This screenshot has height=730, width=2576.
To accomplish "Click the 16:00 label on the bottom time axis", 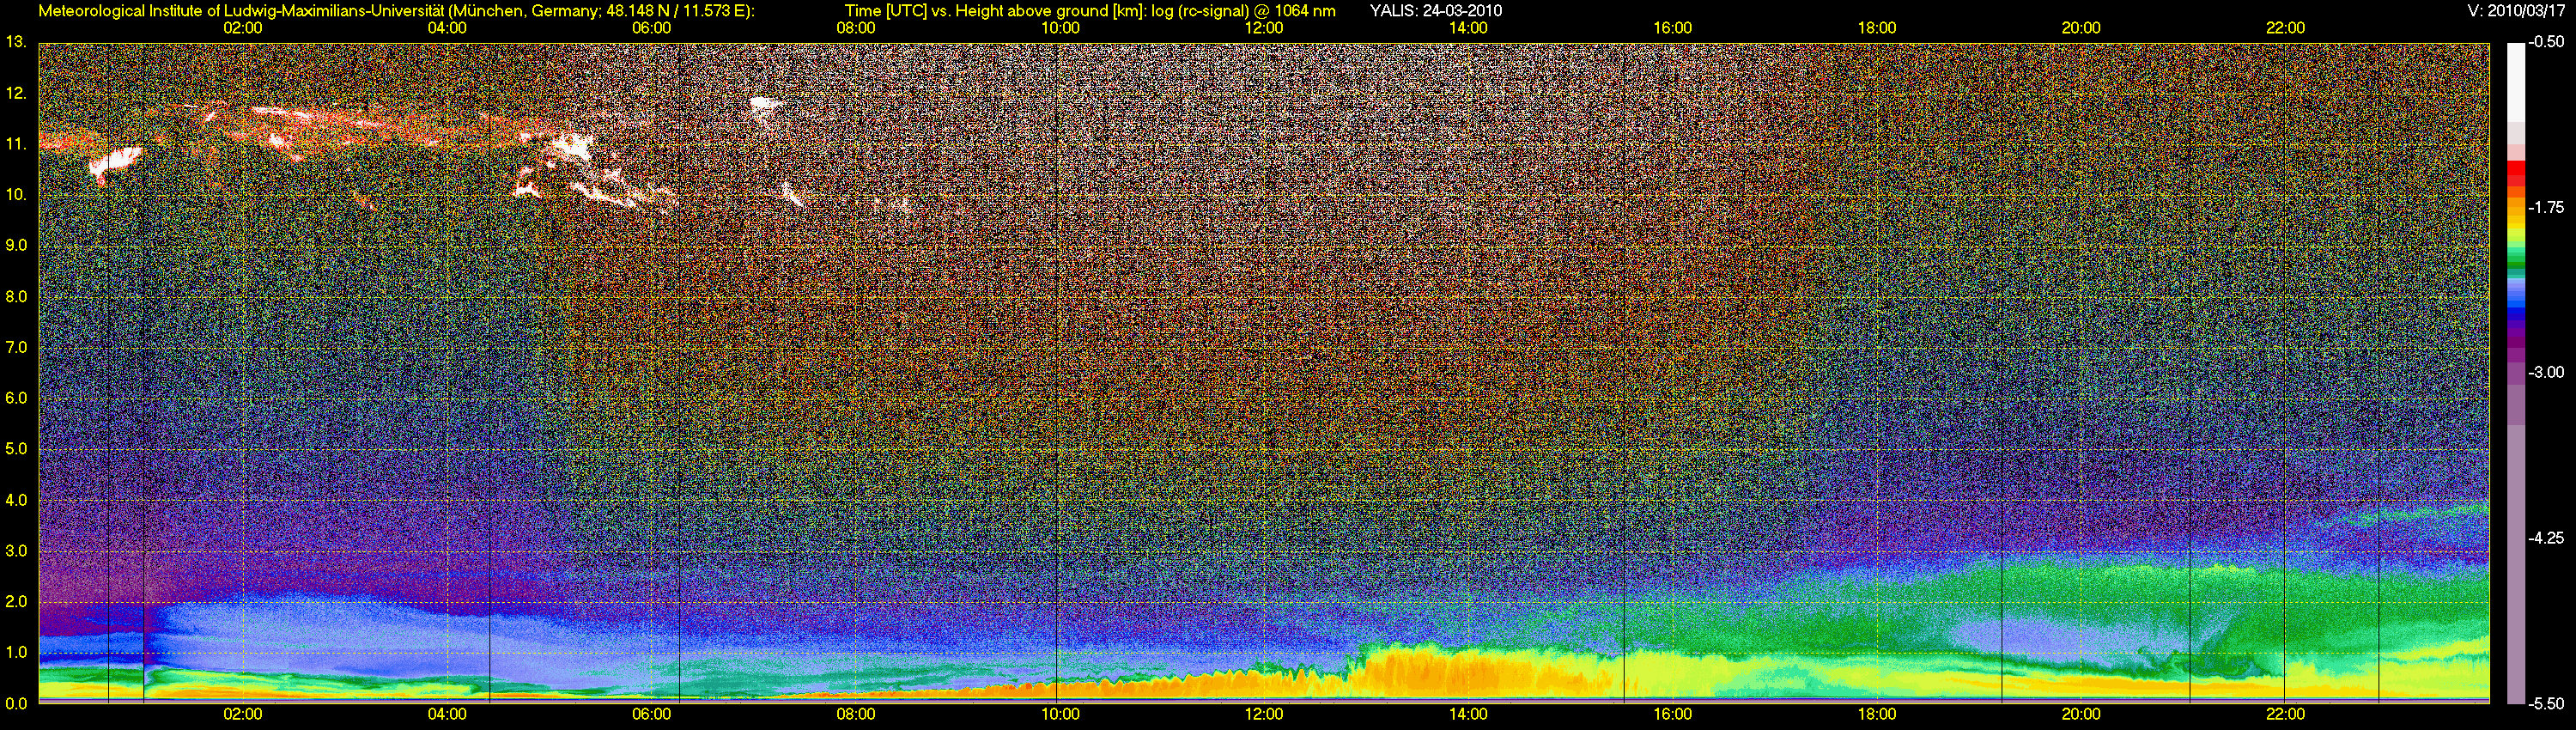I will pos(1673,714).
